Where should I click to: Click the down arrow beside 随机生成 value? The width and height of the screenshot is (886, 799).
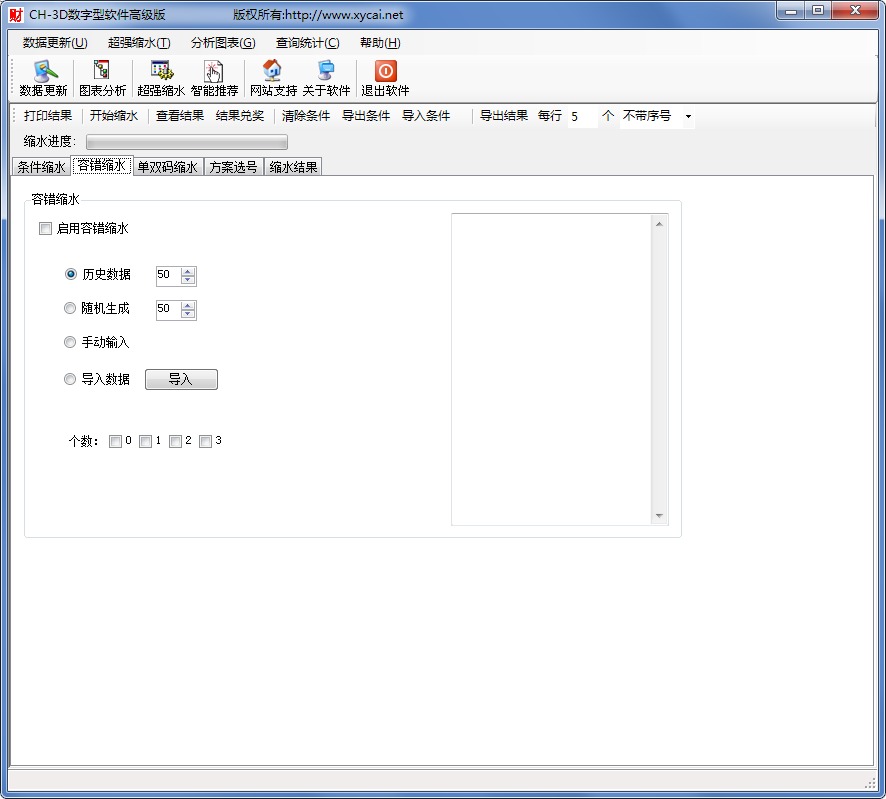tap(189, 314)
